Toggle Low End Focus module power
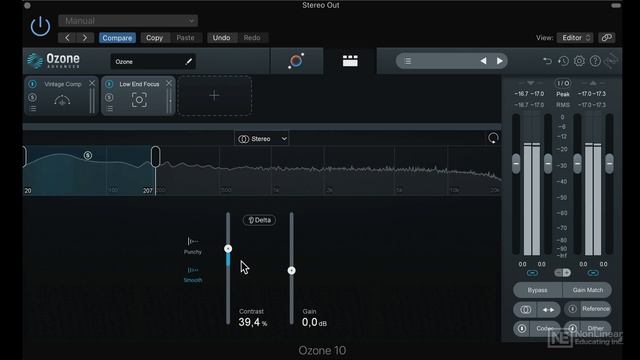 click(x=109, y=84)
